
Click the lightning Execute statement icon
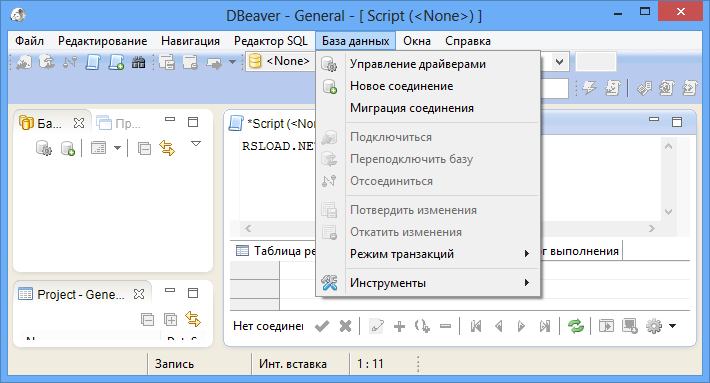[589, 88]
